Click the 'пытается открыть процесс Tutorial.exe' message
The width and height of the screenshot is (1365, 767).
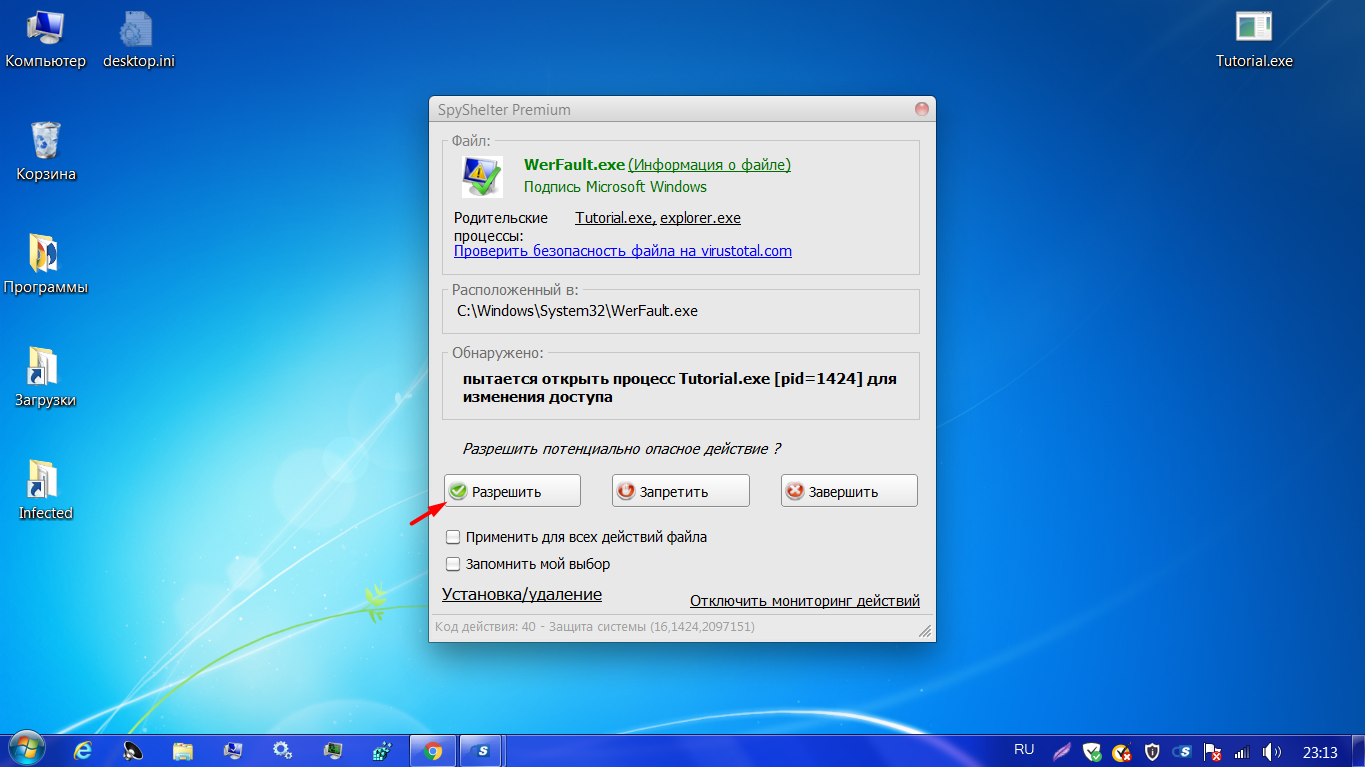click(680, 388)
